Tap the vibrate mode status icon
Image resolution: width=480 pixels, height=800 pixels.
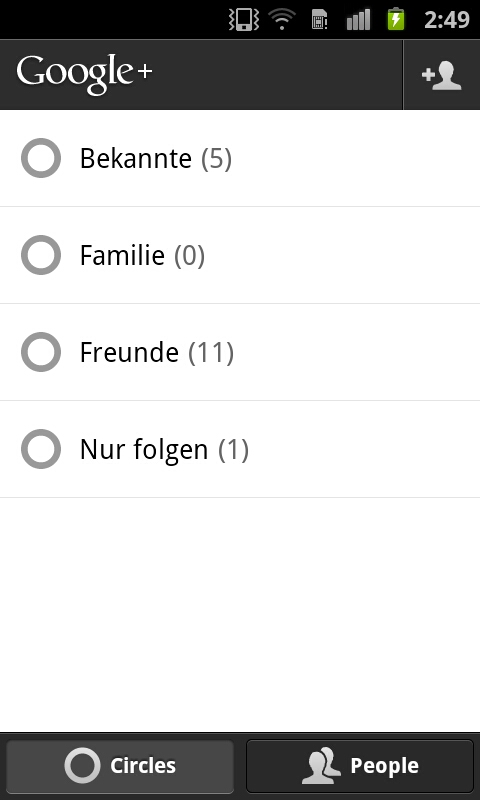pos(244,19)
